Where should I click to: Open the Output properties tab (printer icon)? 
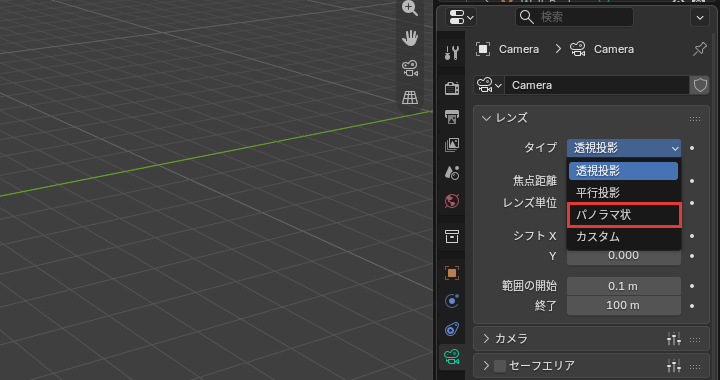tap(452, 117)
